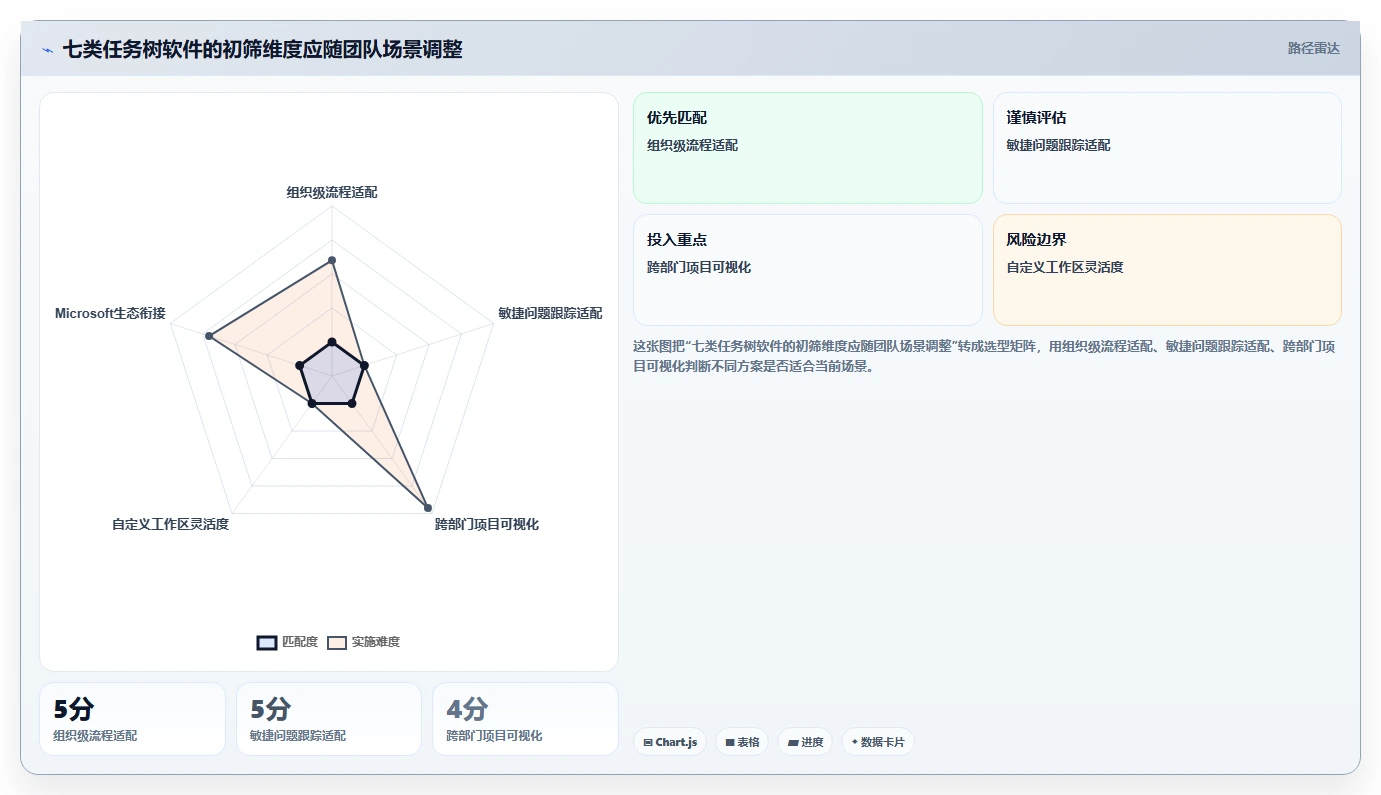The height and width of the screenshot is (795, 1381).
Task: Click the 实施难度 point on 跨部门项目可视化 axis
Action: click(x=427, y=508)
